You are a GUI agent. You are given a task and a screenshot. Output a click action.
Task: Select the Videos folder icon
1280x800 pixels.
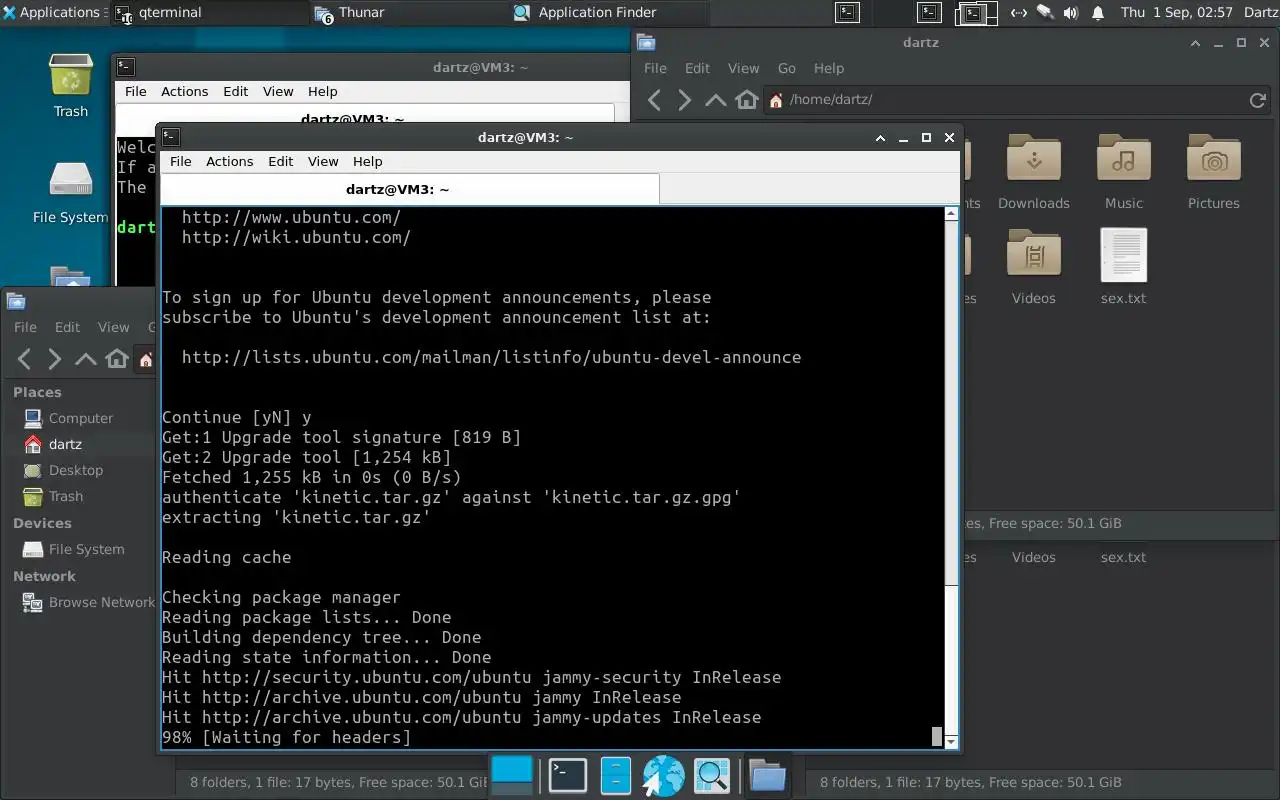1034,256
